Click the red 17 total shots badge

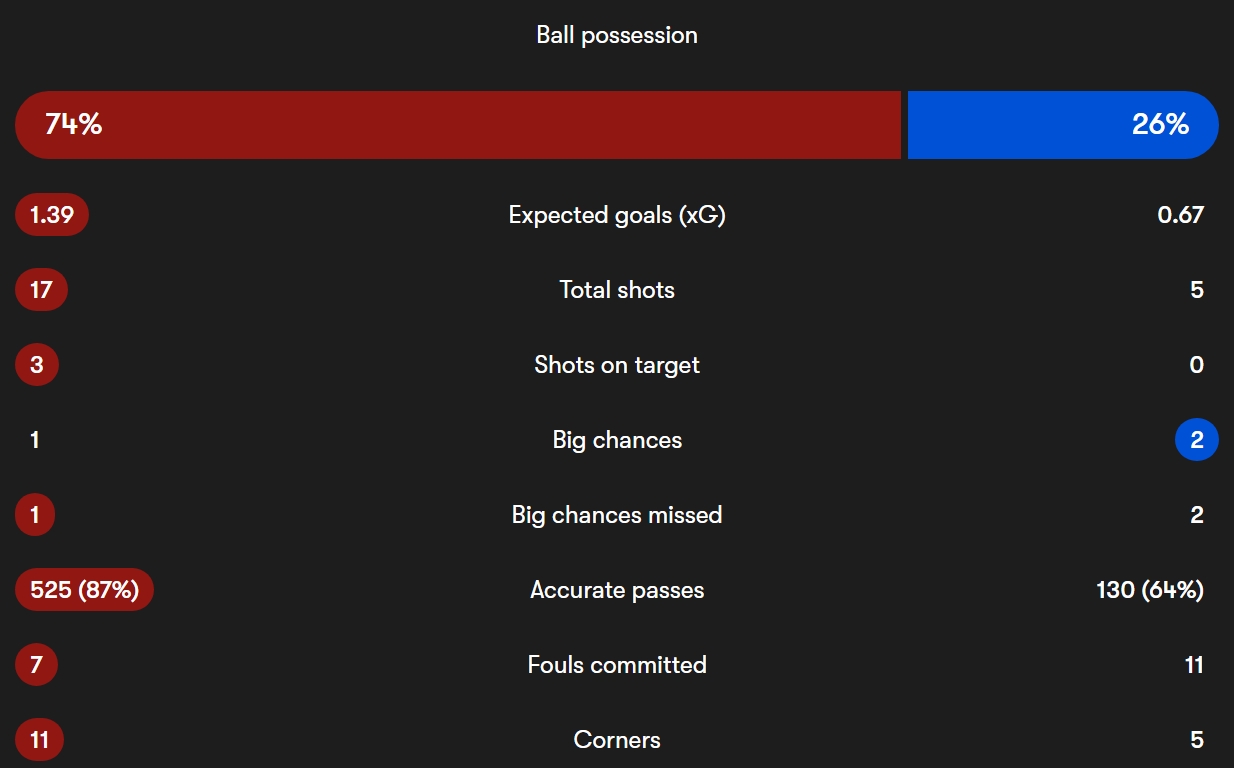[41, 290]
